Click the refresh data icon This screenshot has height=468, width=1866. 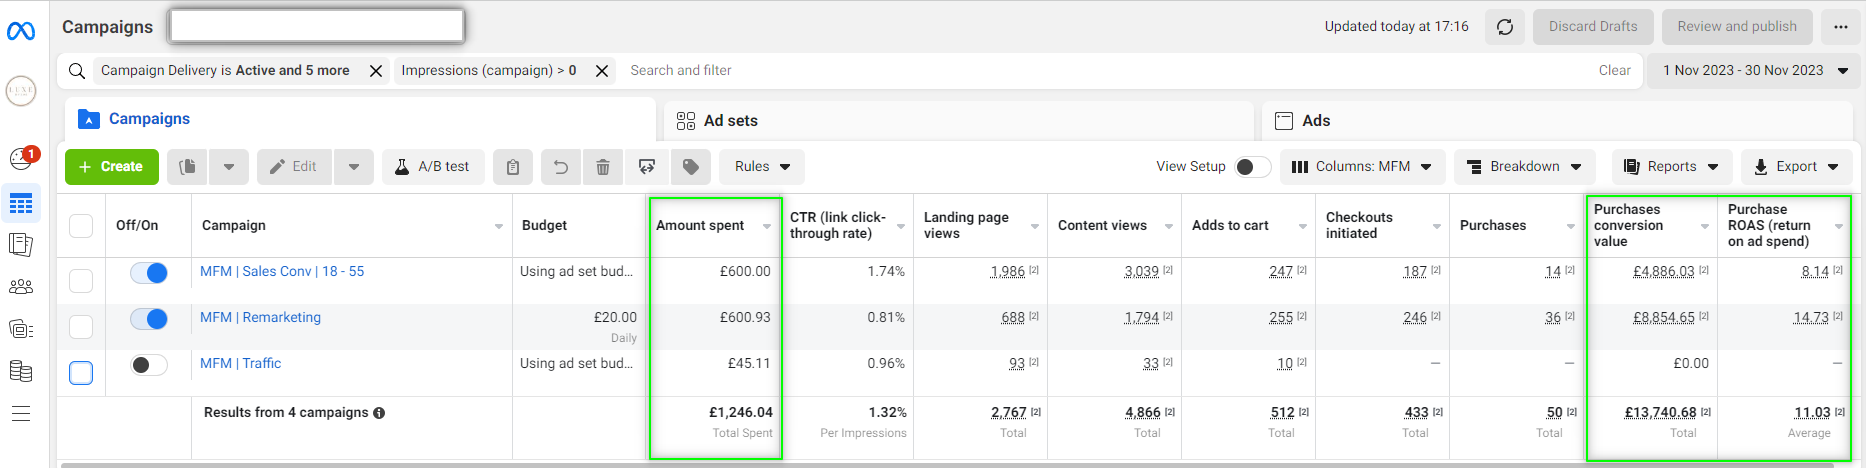1505,27
